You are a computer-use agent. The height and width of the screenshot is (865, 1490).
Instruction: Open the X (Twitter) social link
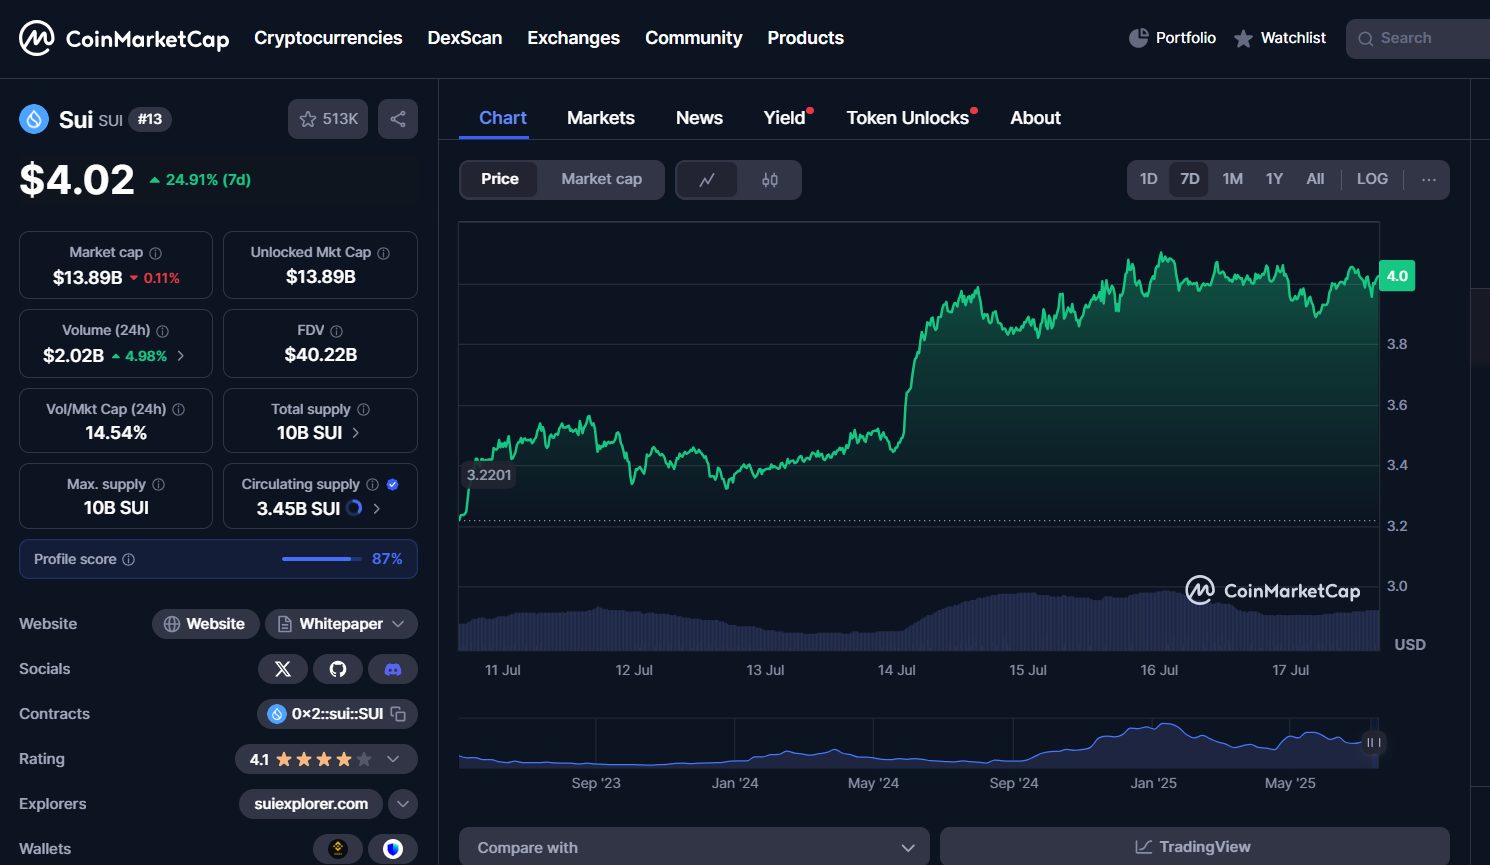tap(283, 669)
